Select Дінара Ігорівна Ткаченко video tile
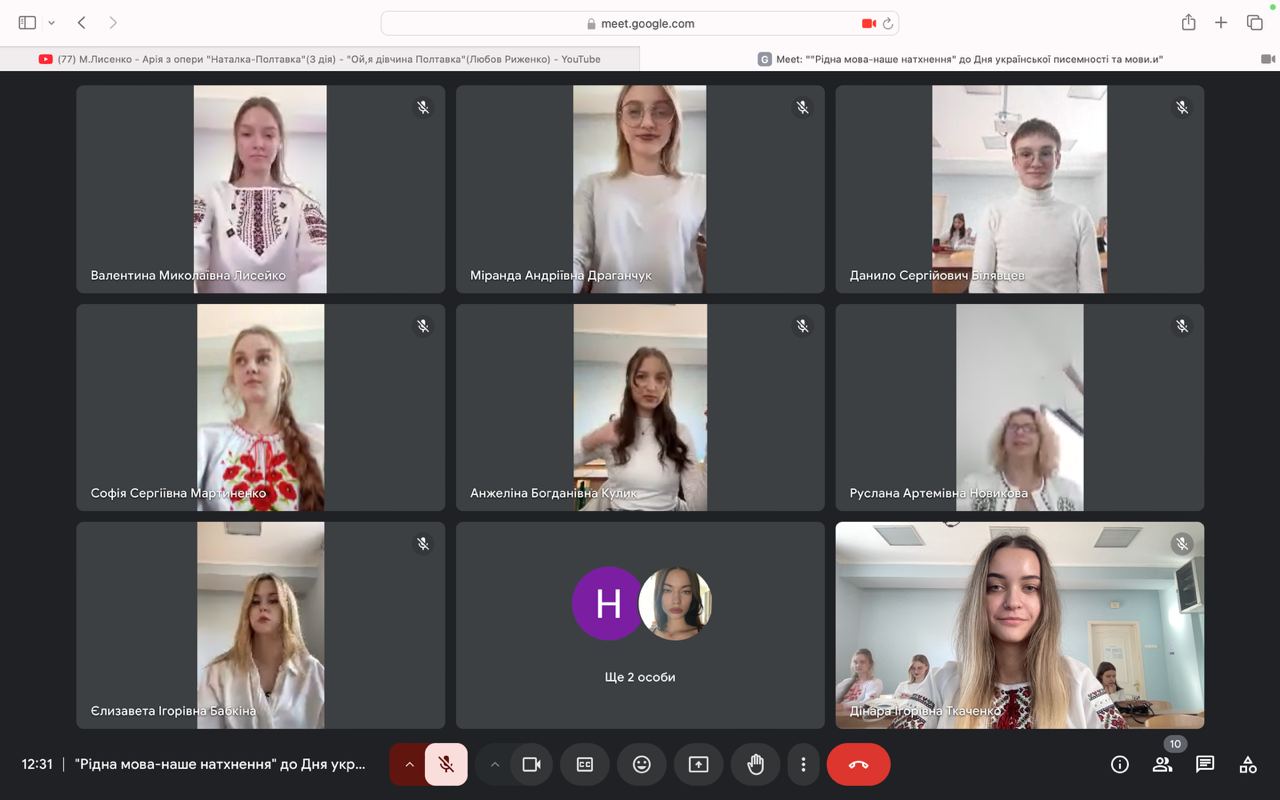Screen dimensions: 1280x800 point(1020,625)
